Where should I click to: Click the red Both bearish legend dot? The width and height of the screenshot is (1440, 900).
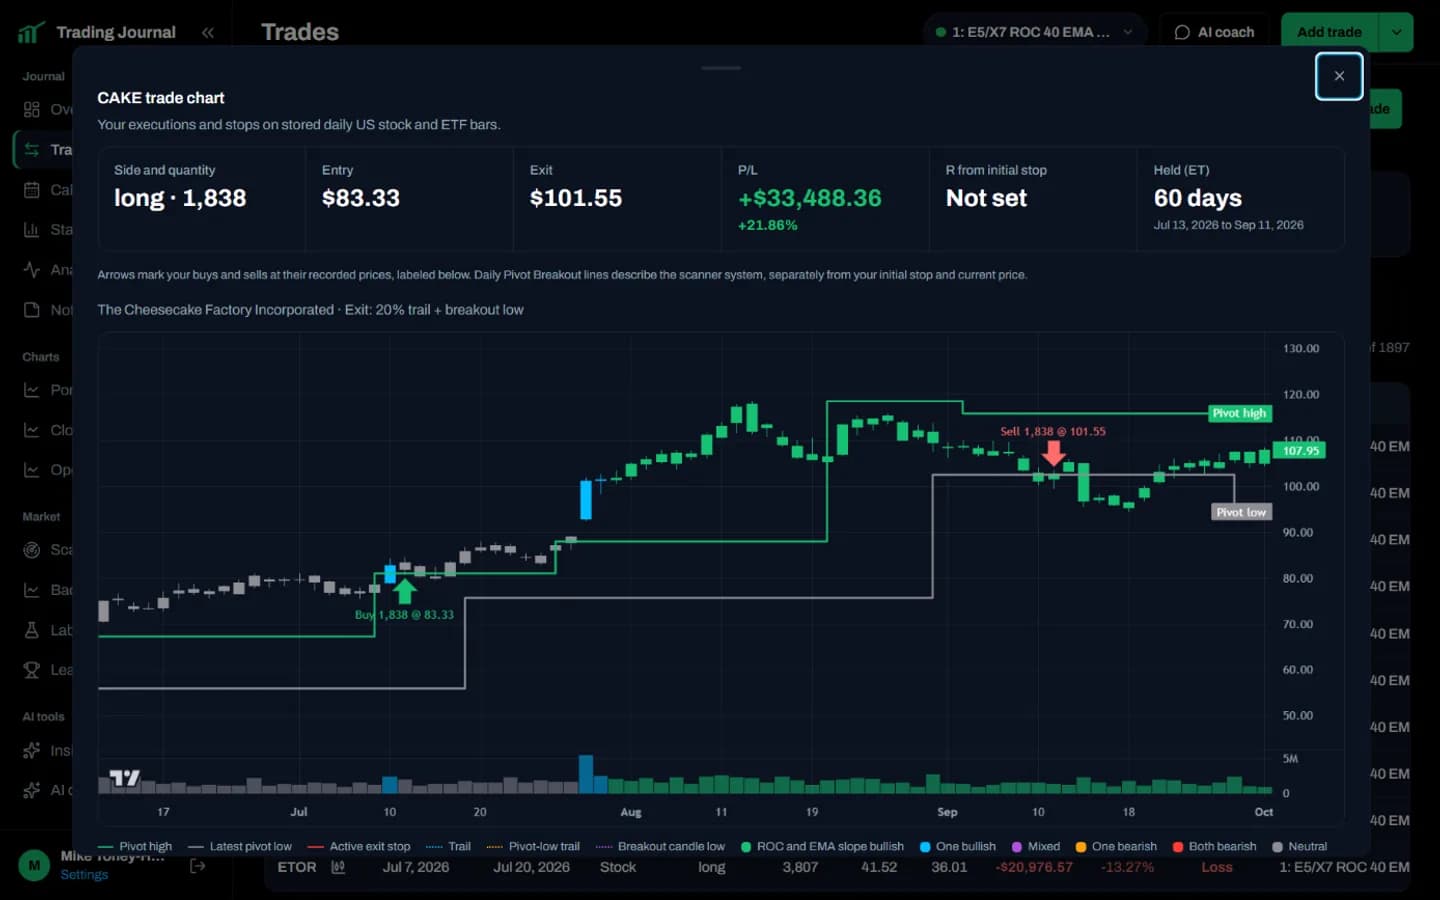pos(1178,847)
